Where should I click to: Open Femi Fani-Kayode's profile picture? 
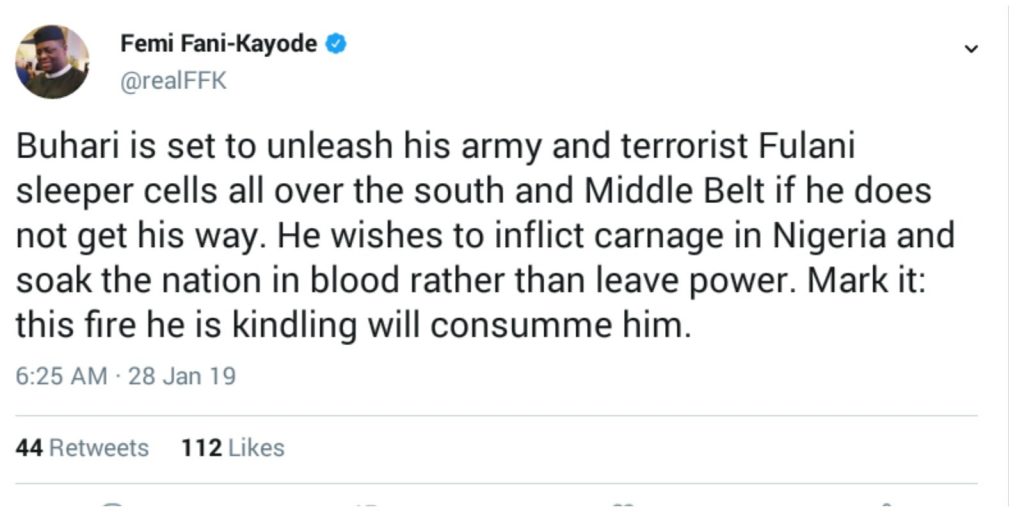[x=52, y=61]
